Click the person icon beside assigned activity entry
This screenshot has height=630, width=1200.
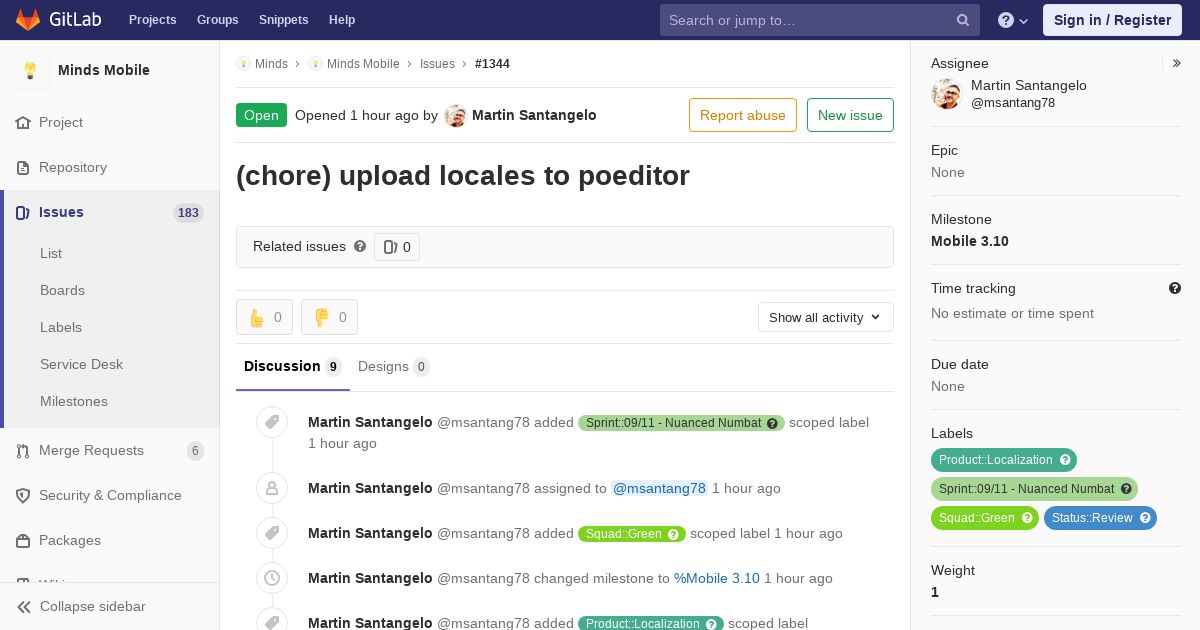[272, 488]
